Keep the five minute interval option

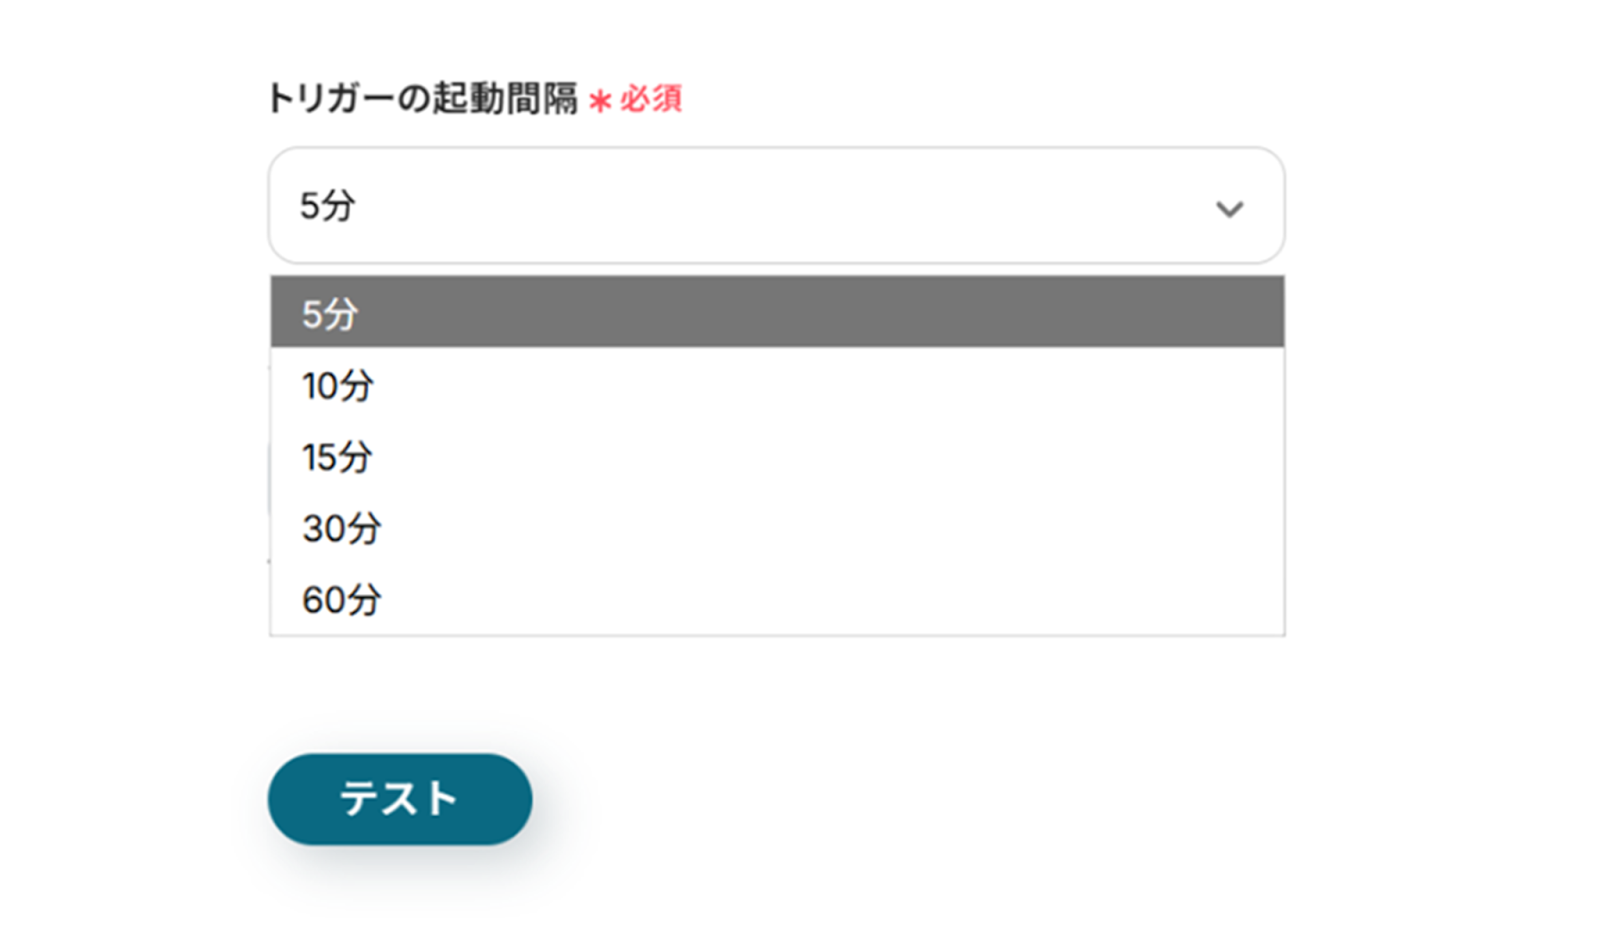point(330,313)
